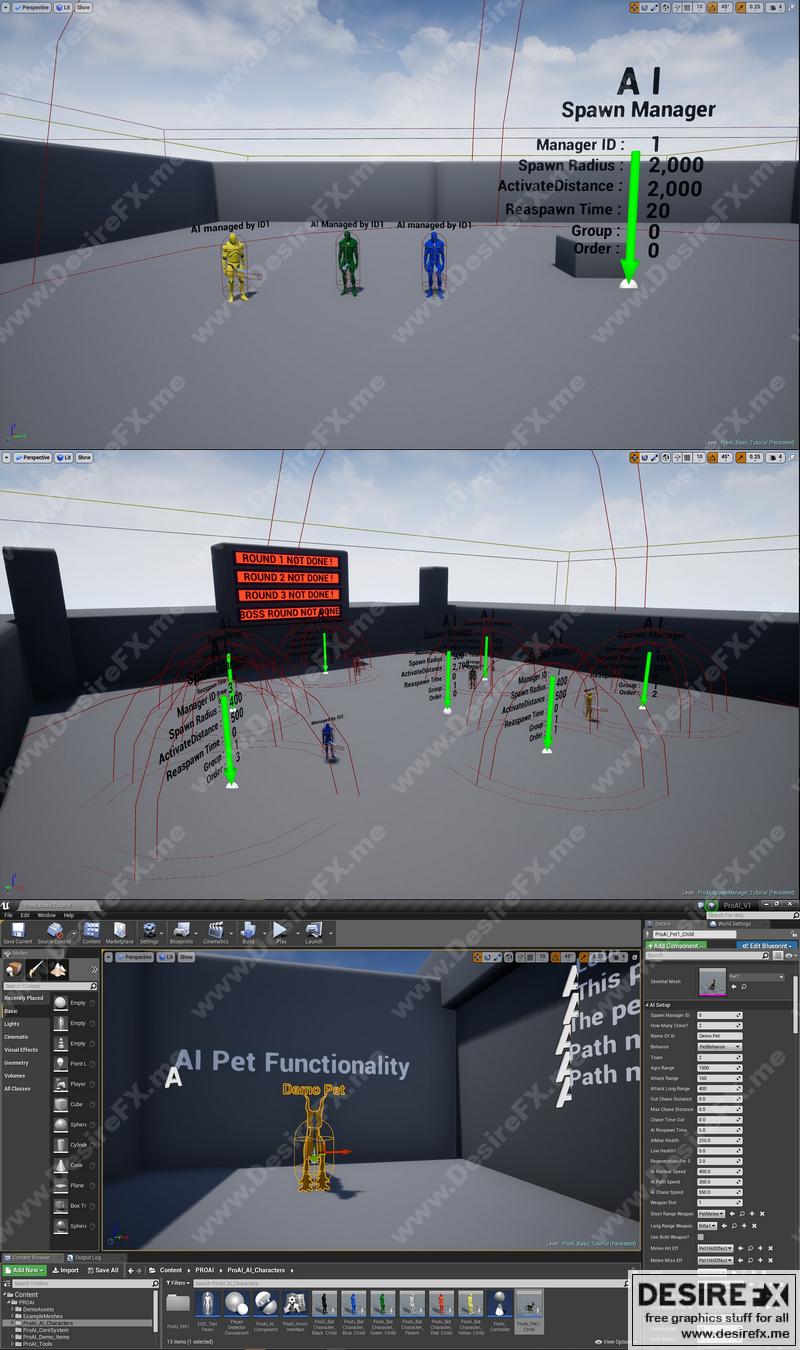Open Edit menu
This screenshot has width=800, height=1350.
coord(25,914)
